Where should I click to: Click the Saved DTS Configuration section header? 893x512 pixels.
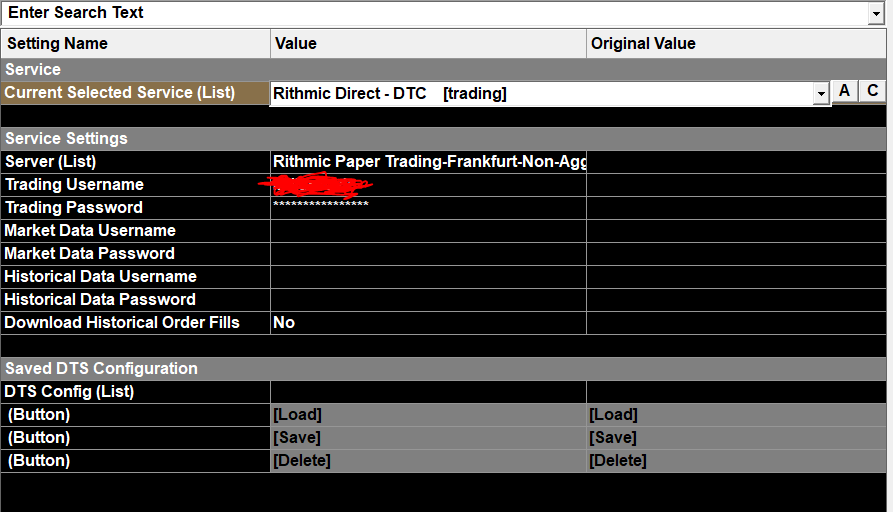[x=444, y=368]
